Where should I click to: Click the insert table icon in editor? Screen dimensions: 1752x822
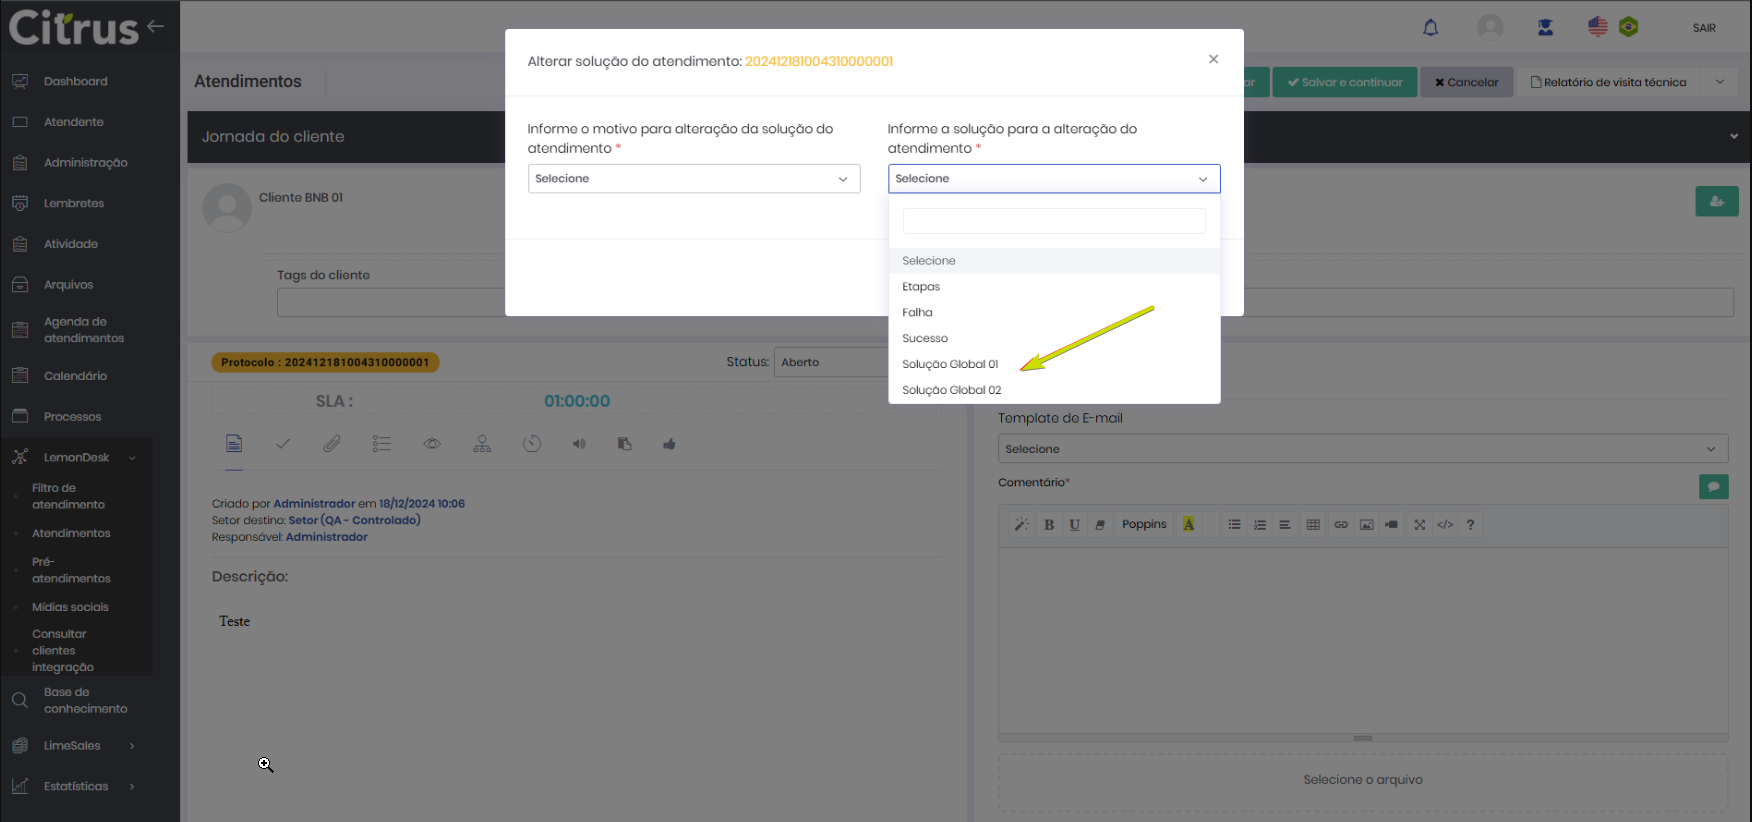point(1313,525)
